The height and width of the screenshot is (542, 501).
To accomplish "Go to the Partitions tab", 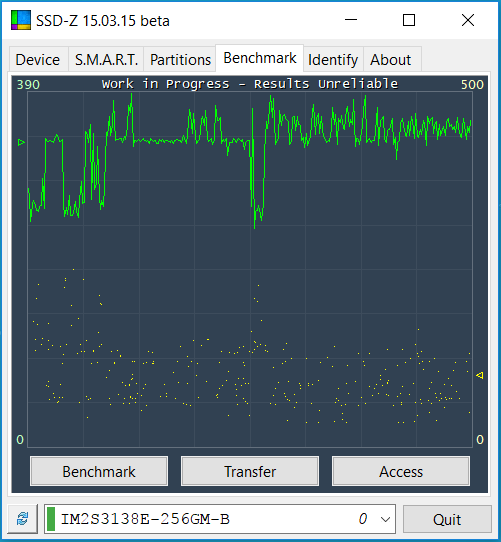I will coord(180,59).
